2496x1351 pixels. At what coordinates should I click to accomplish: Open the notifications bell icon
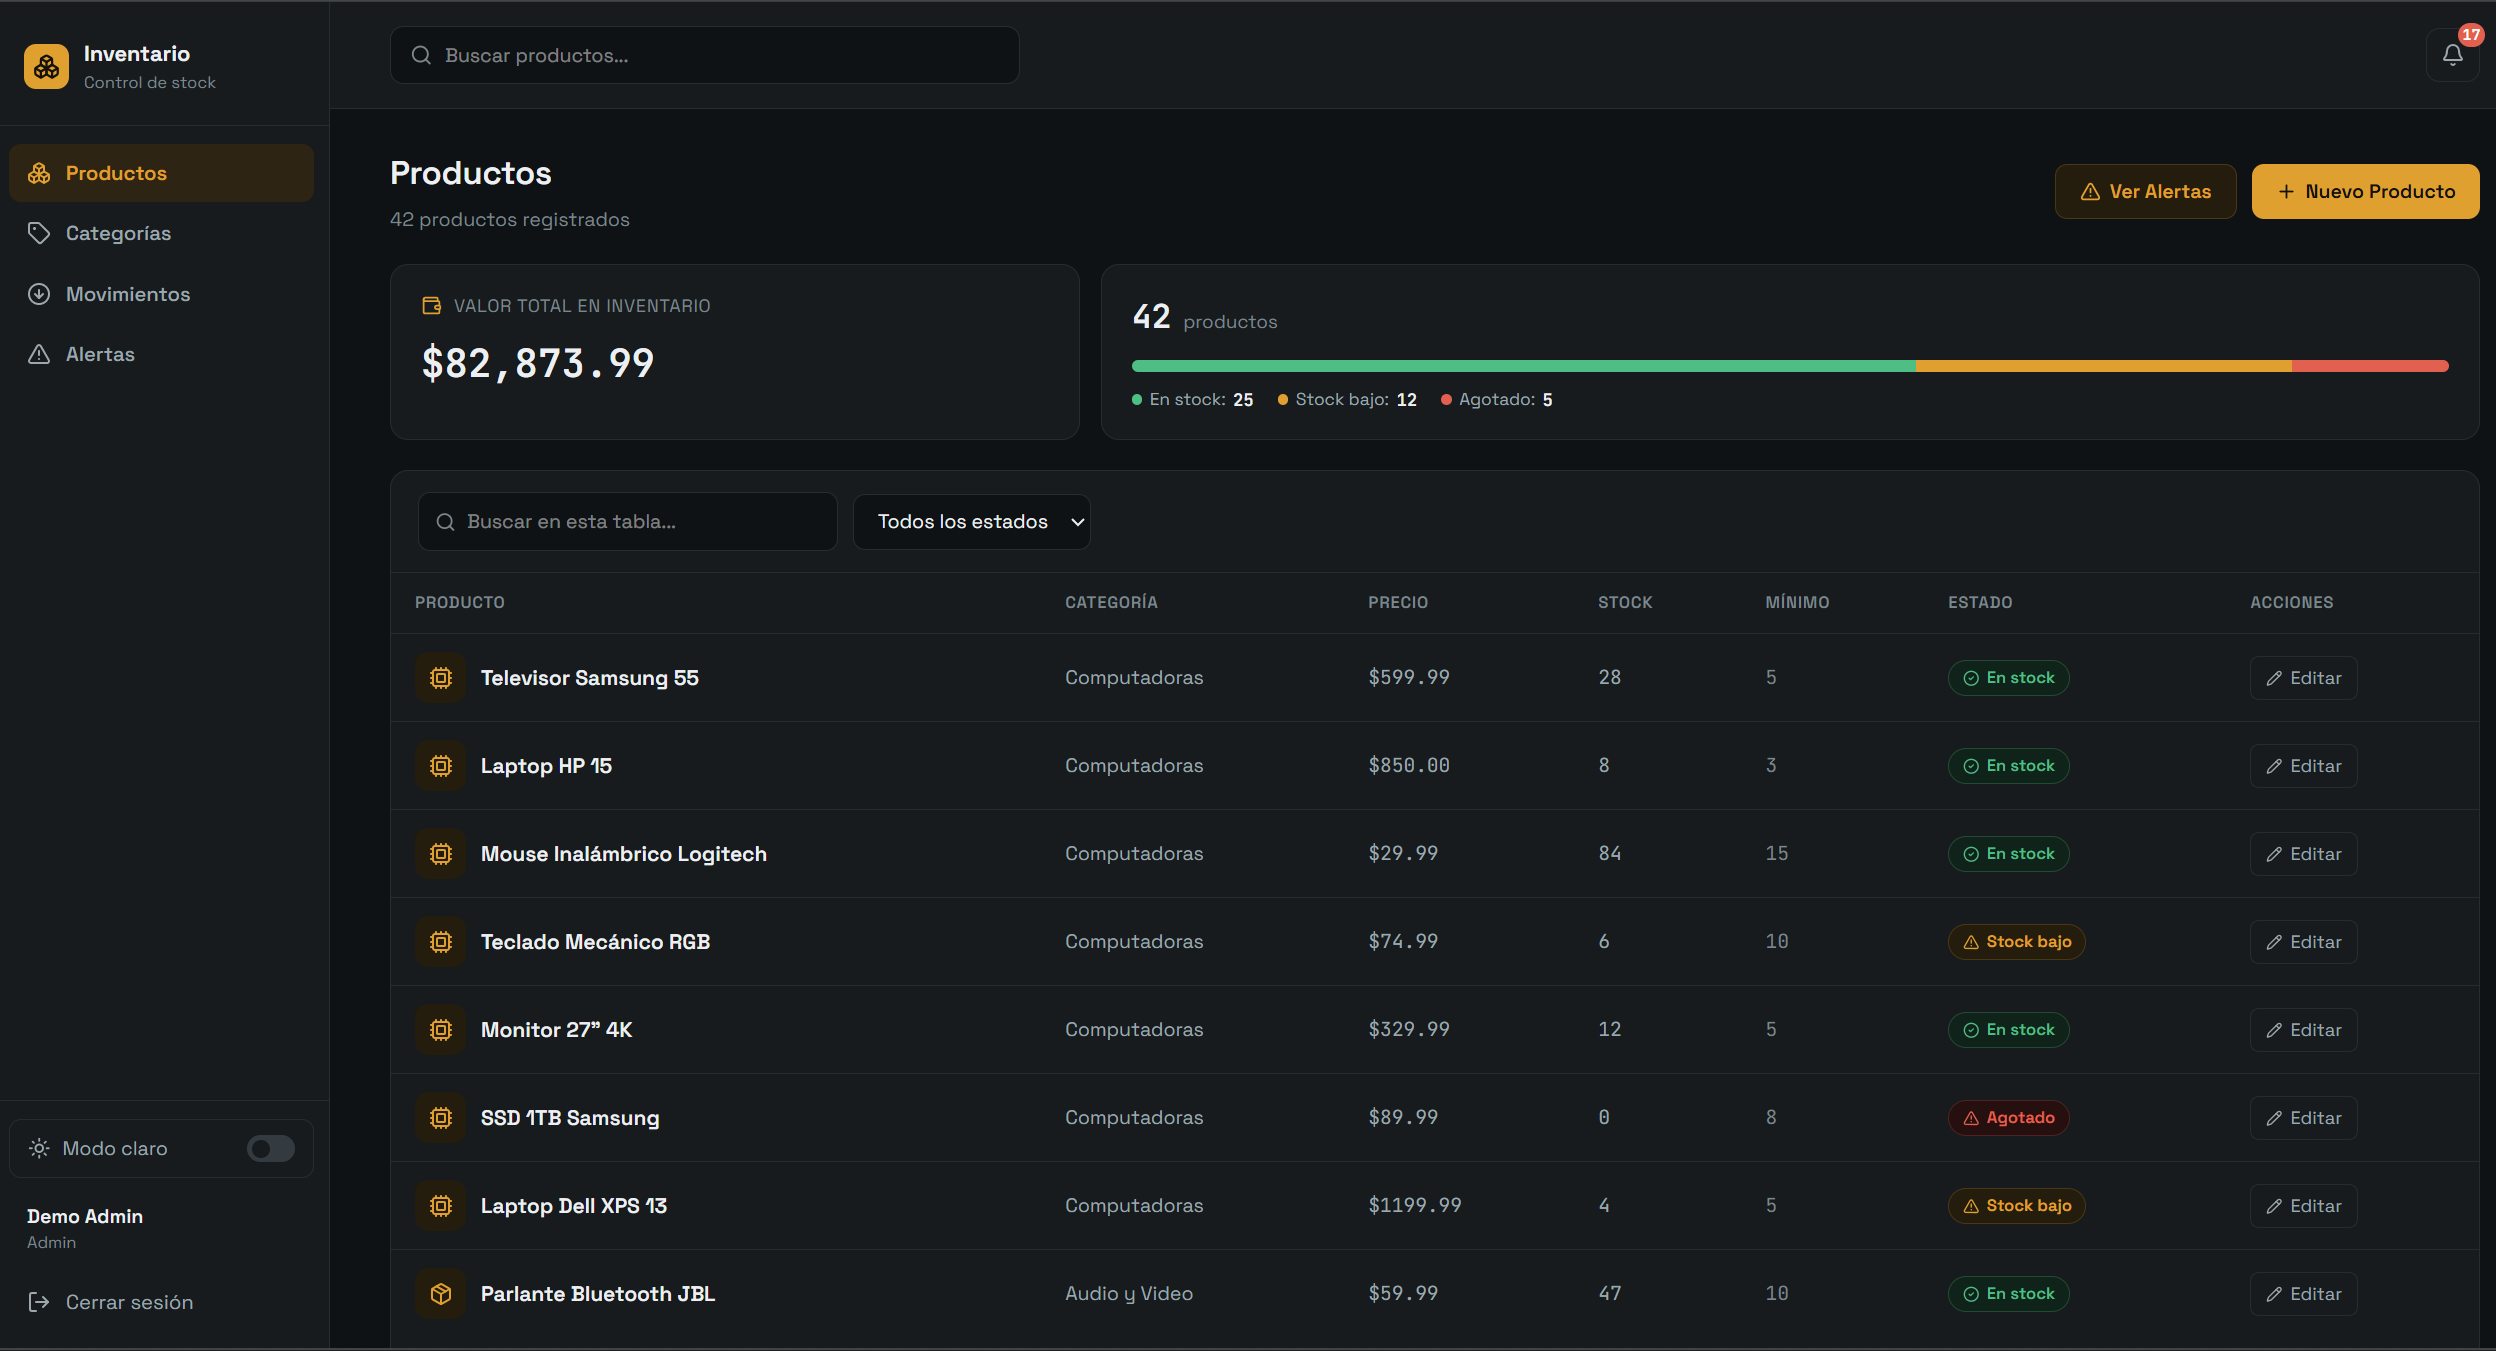point(2452,55)
